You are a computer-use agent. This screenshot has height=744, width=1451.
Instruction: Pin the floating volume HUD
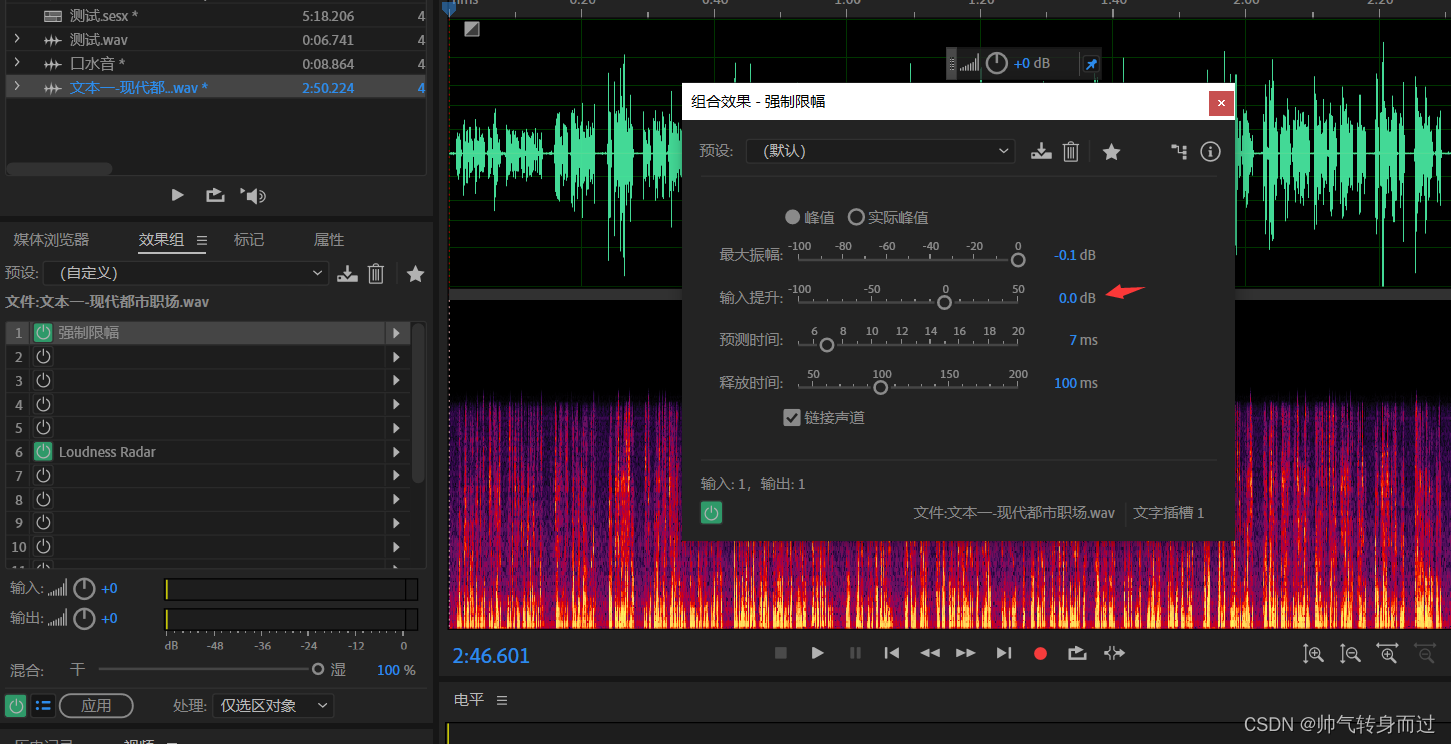click(x=1091, y=64)
